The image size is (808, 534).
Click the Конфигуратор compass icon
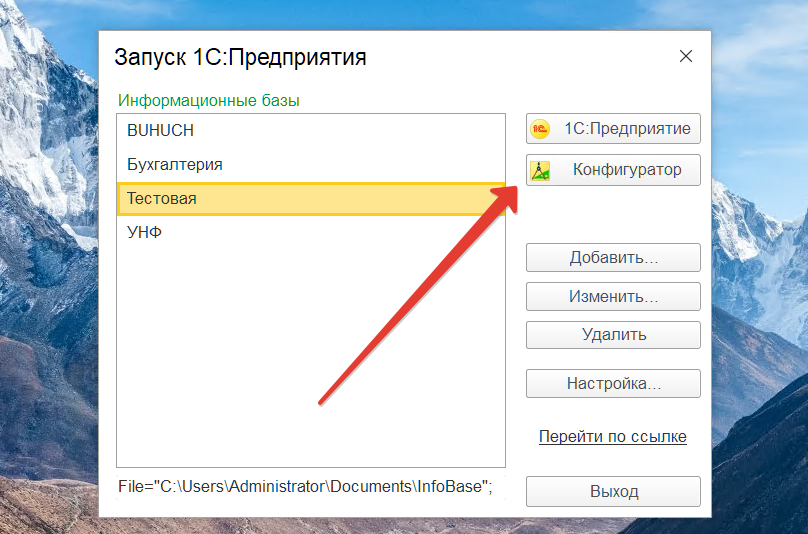[x=540, y=170]
